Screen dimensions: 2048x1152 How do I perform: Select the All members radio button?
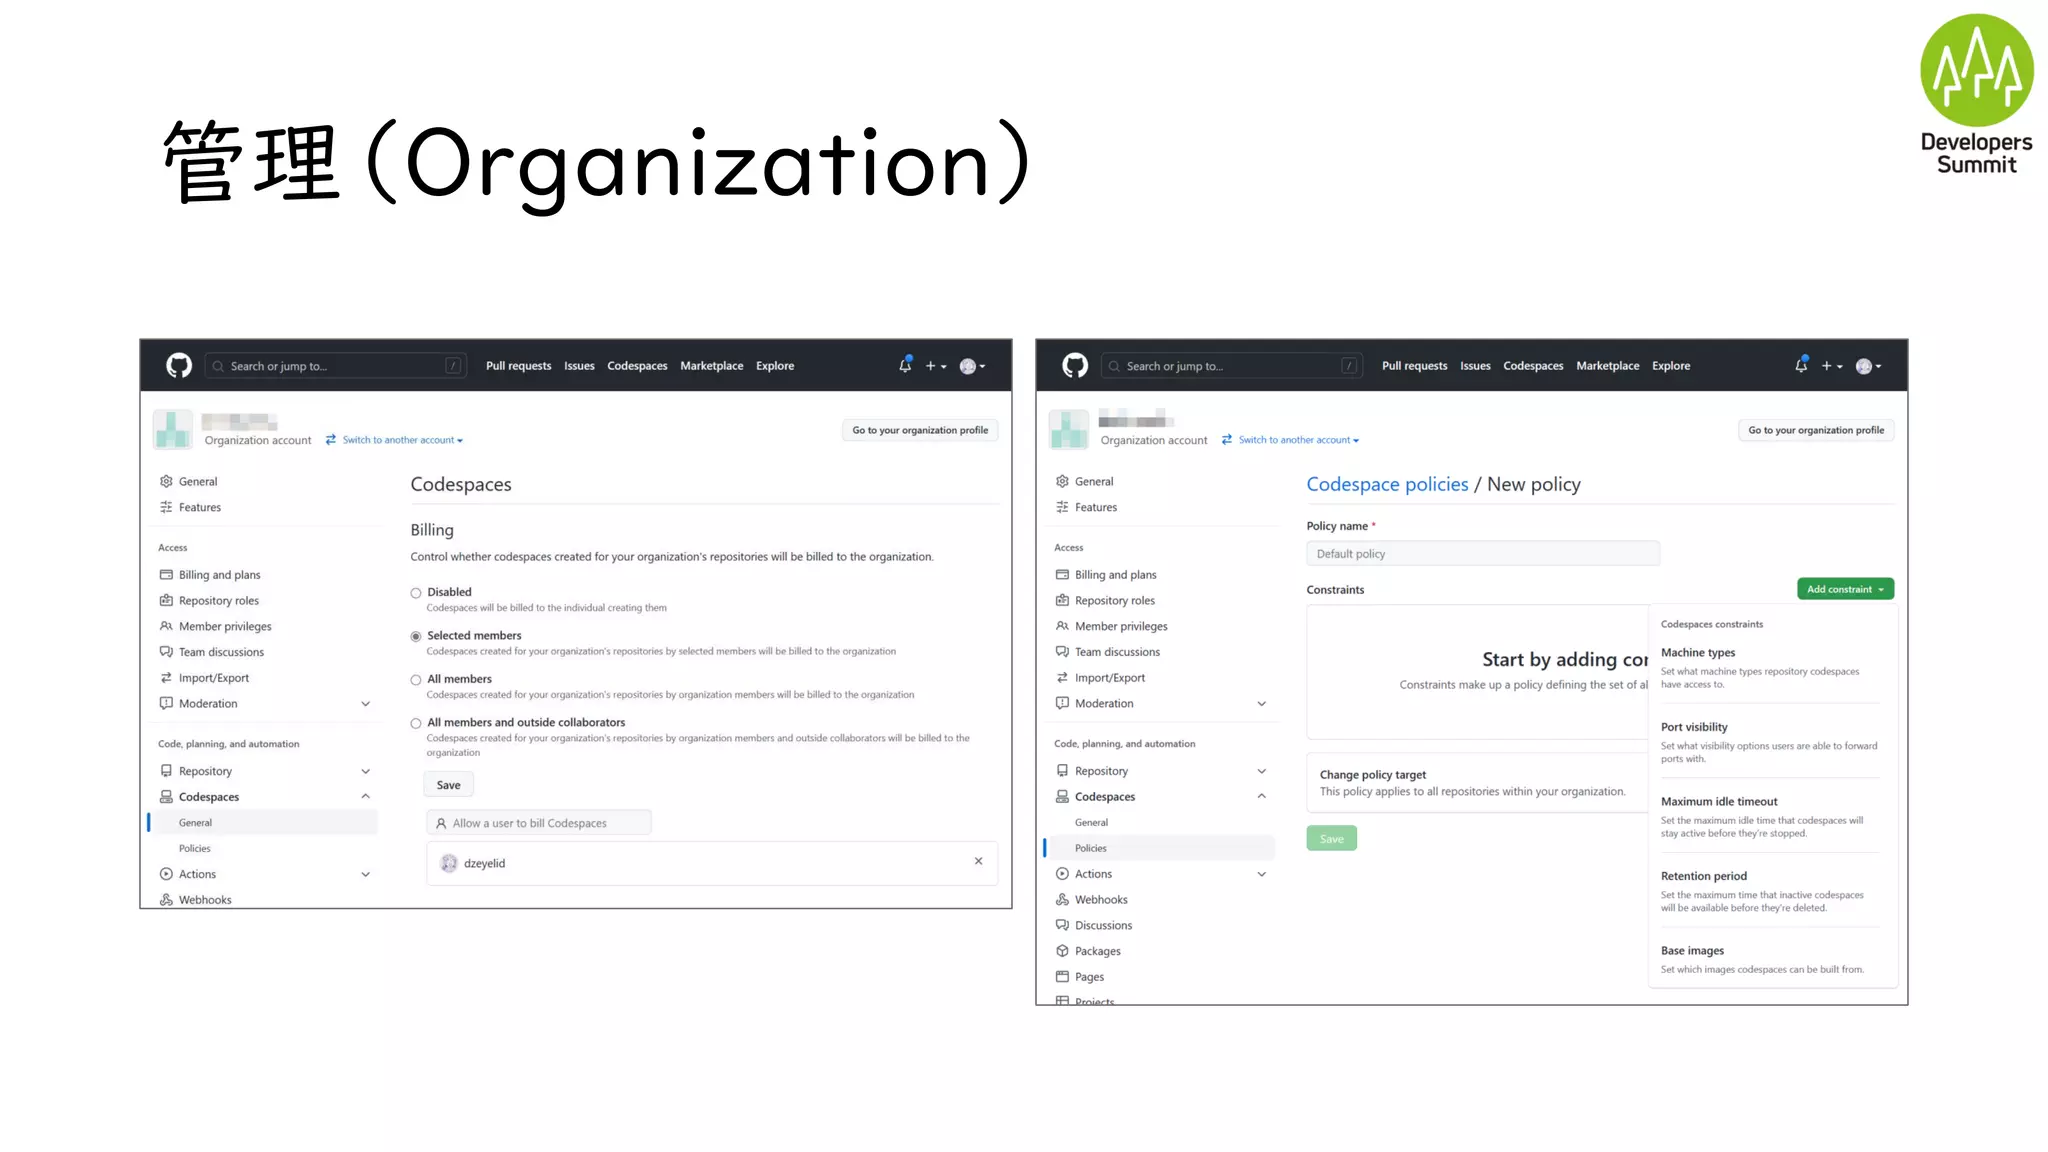click(x=416, y=680)
